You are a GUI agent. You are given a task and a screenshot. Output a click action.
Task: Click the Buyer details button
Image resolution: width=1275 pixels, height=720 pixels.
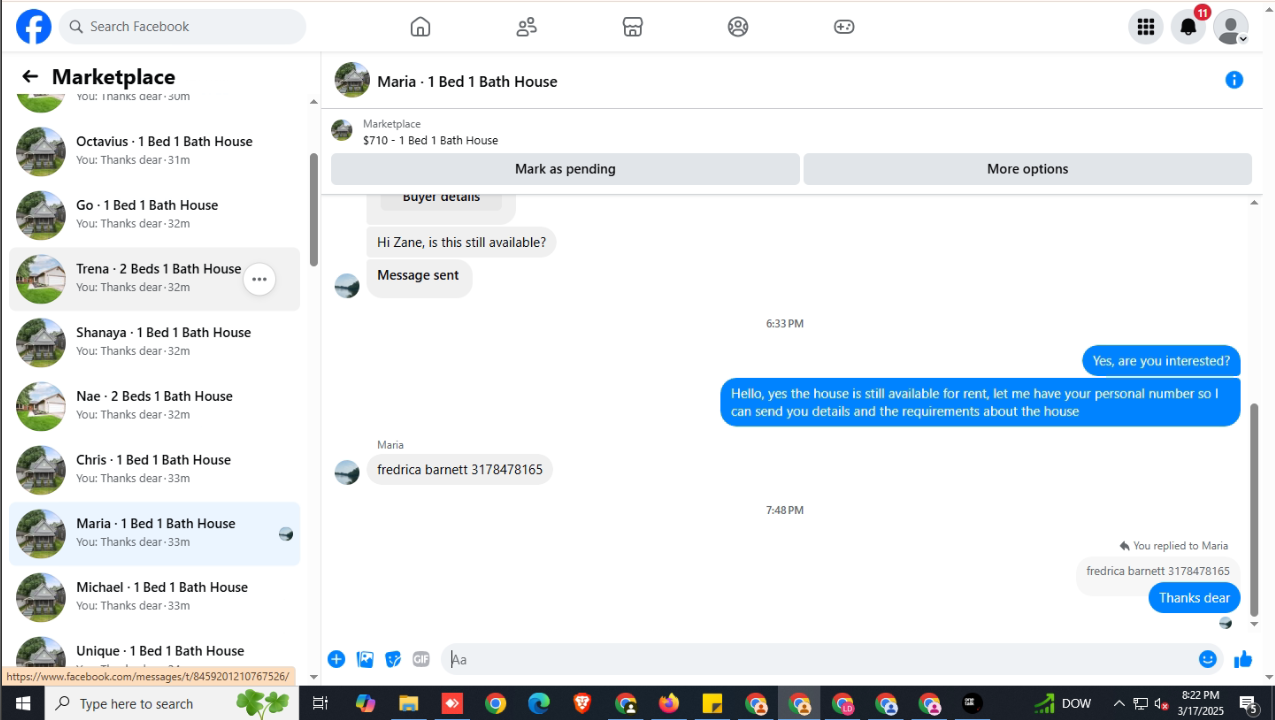click(441, 198)
